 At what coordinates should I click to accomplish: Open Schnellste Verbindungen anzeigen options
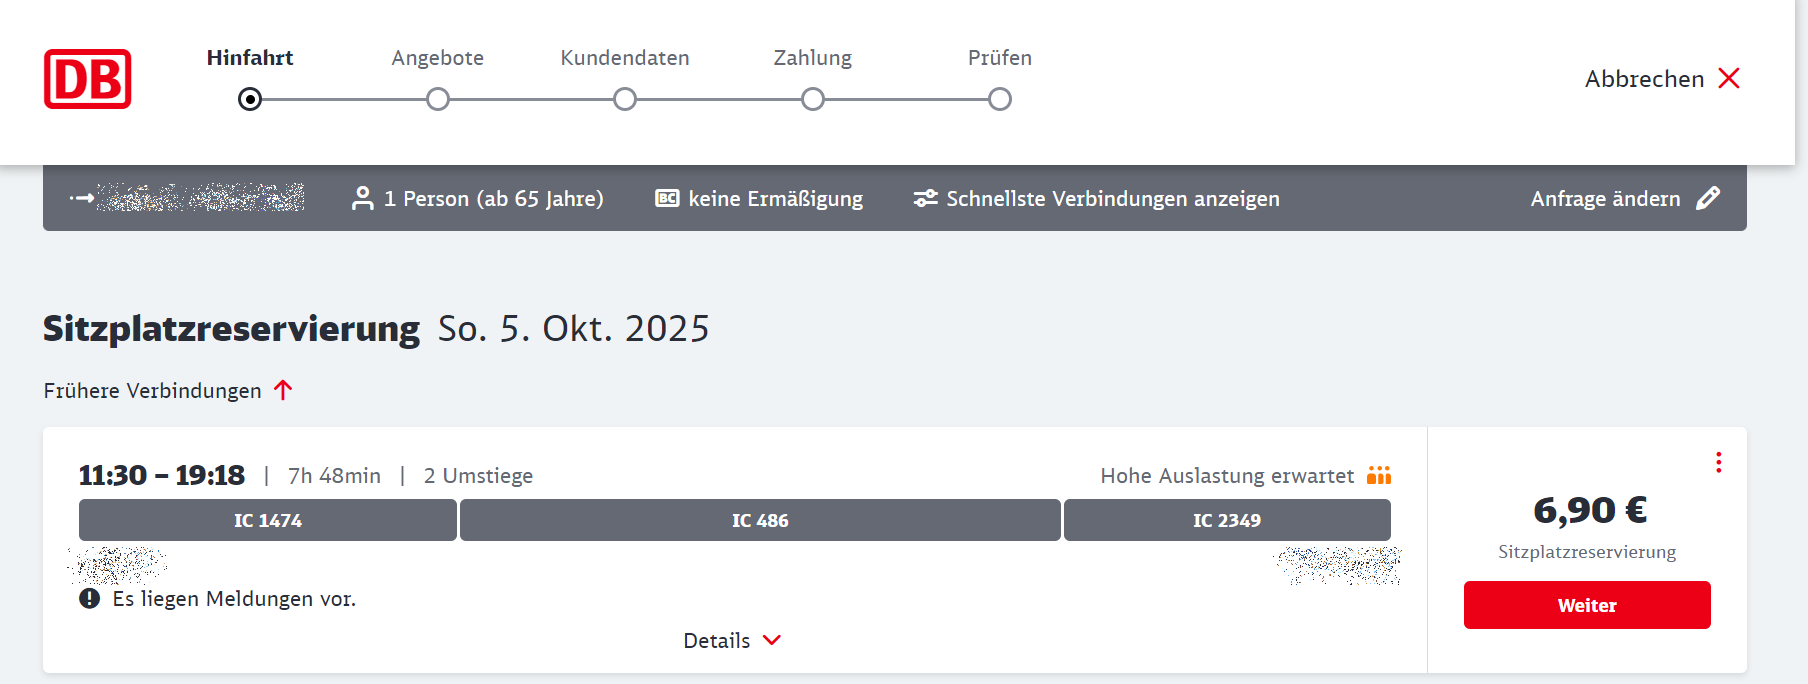tap(1112, 199)
